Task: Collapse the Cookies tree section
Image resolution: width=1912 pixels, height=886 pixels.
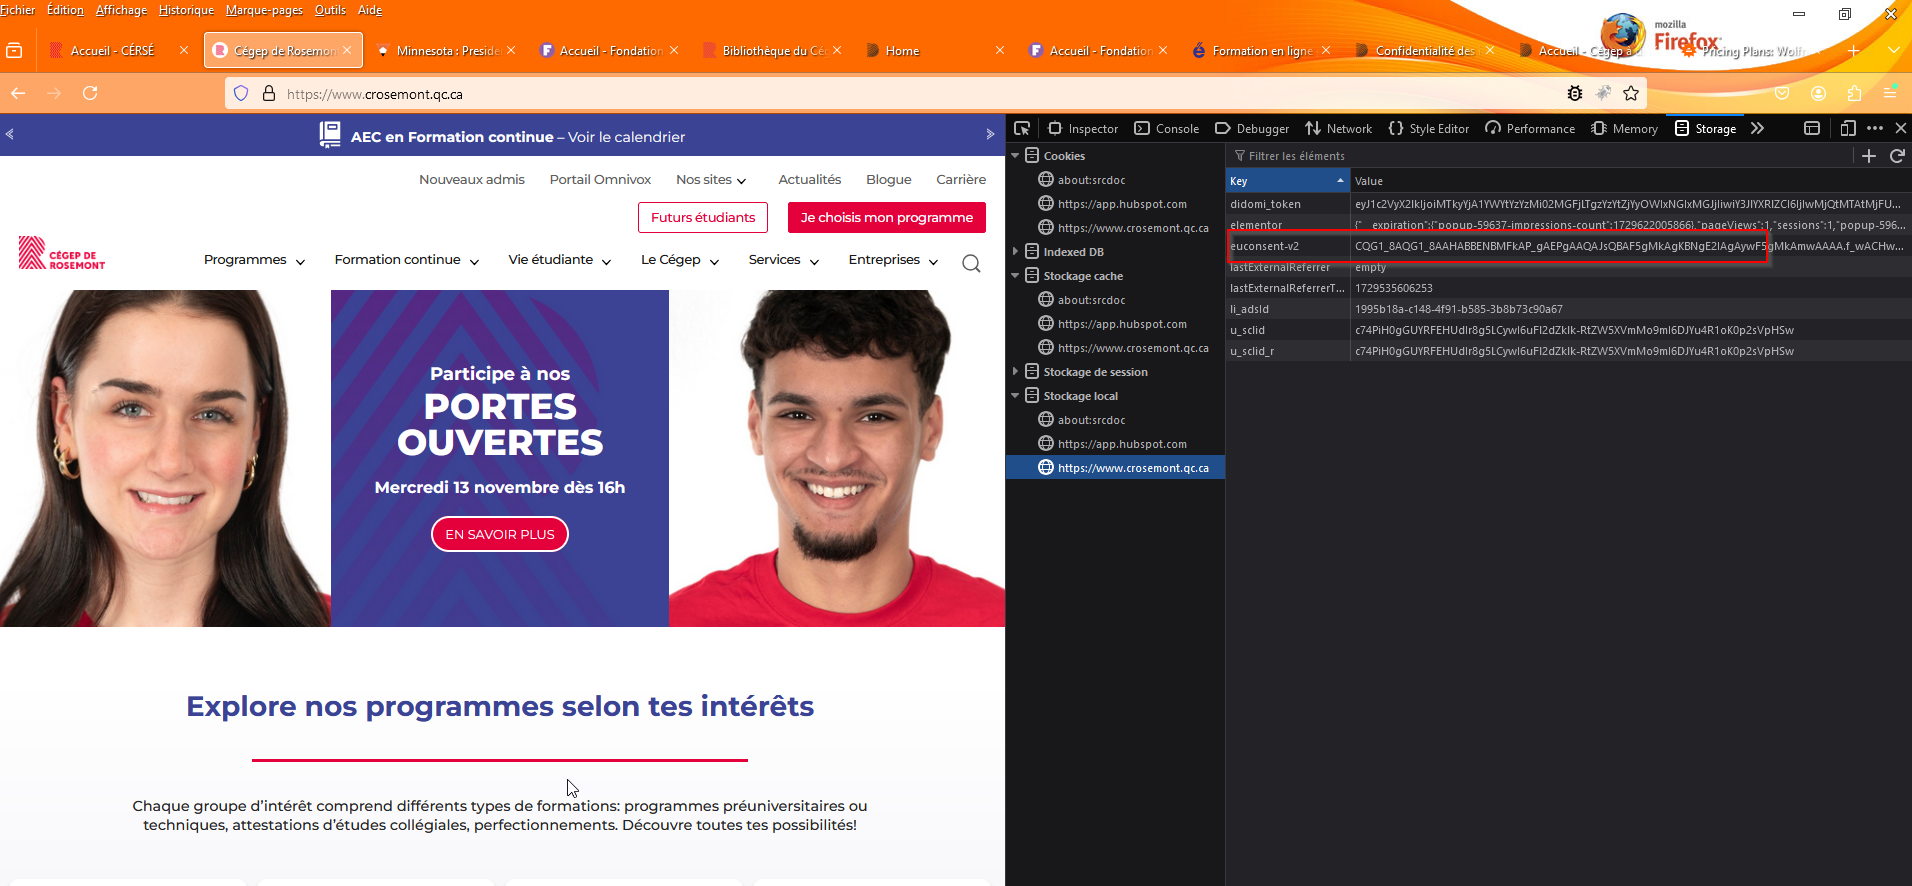Action: click(x=1015, y=156)
